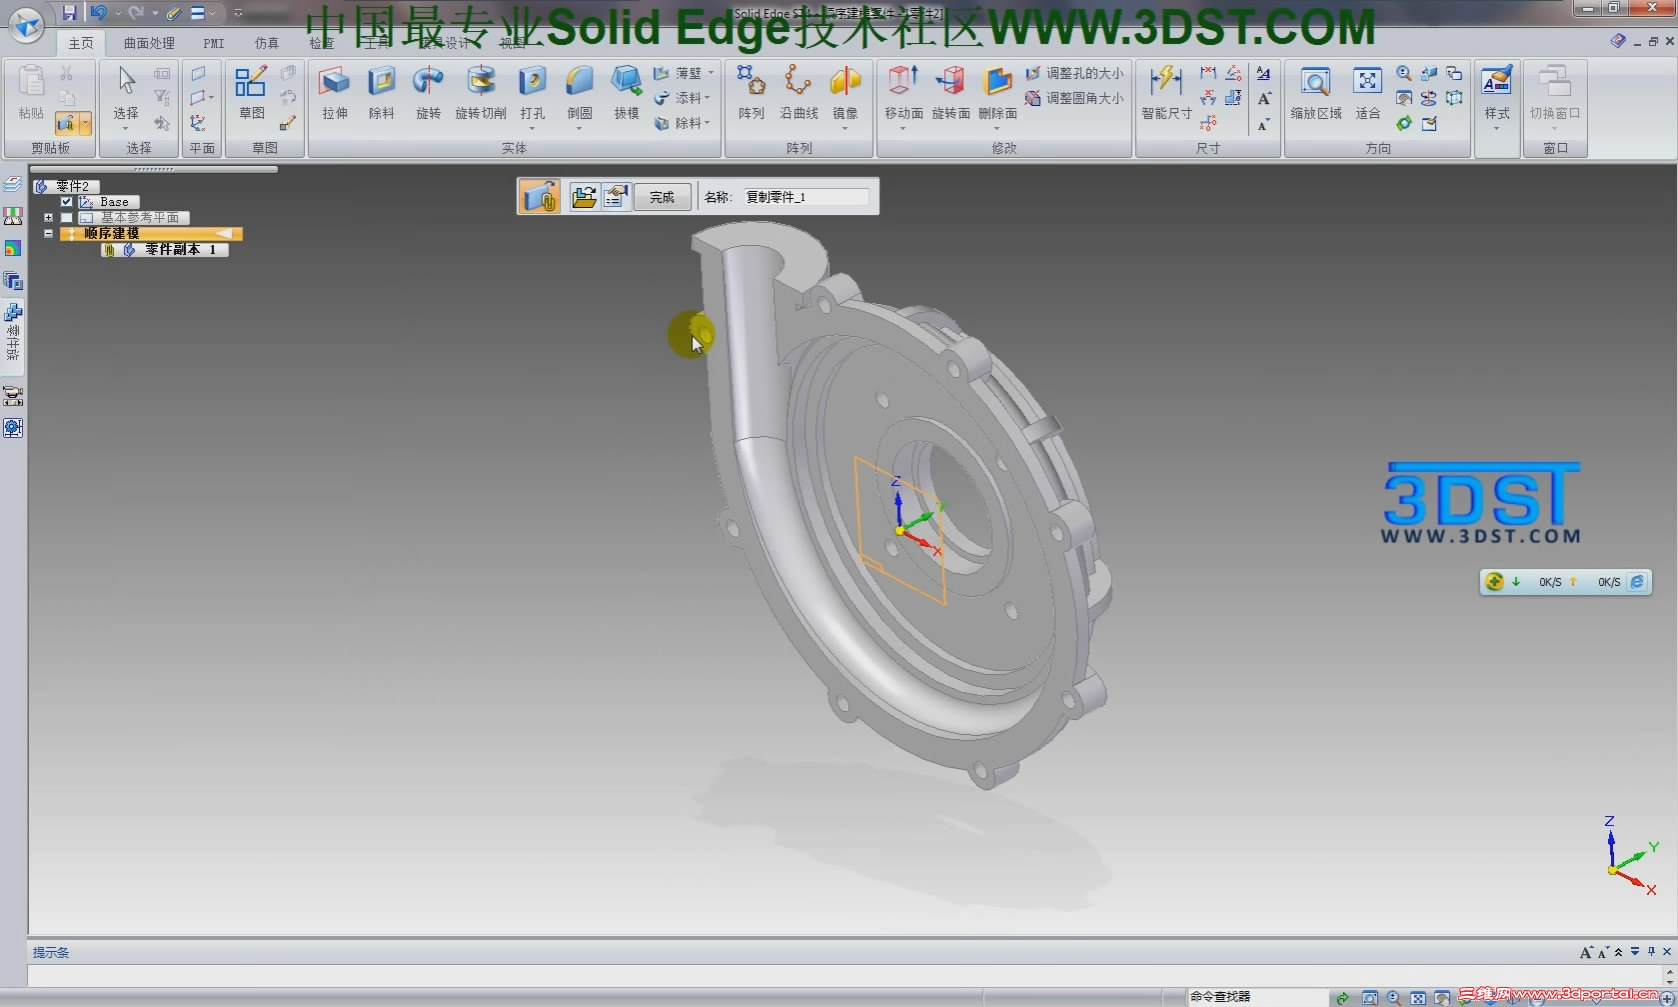The width and height of the screenshot is (1678, 1007).
Task: Check the Base checkbox in the tree
Action: point(66,201)
